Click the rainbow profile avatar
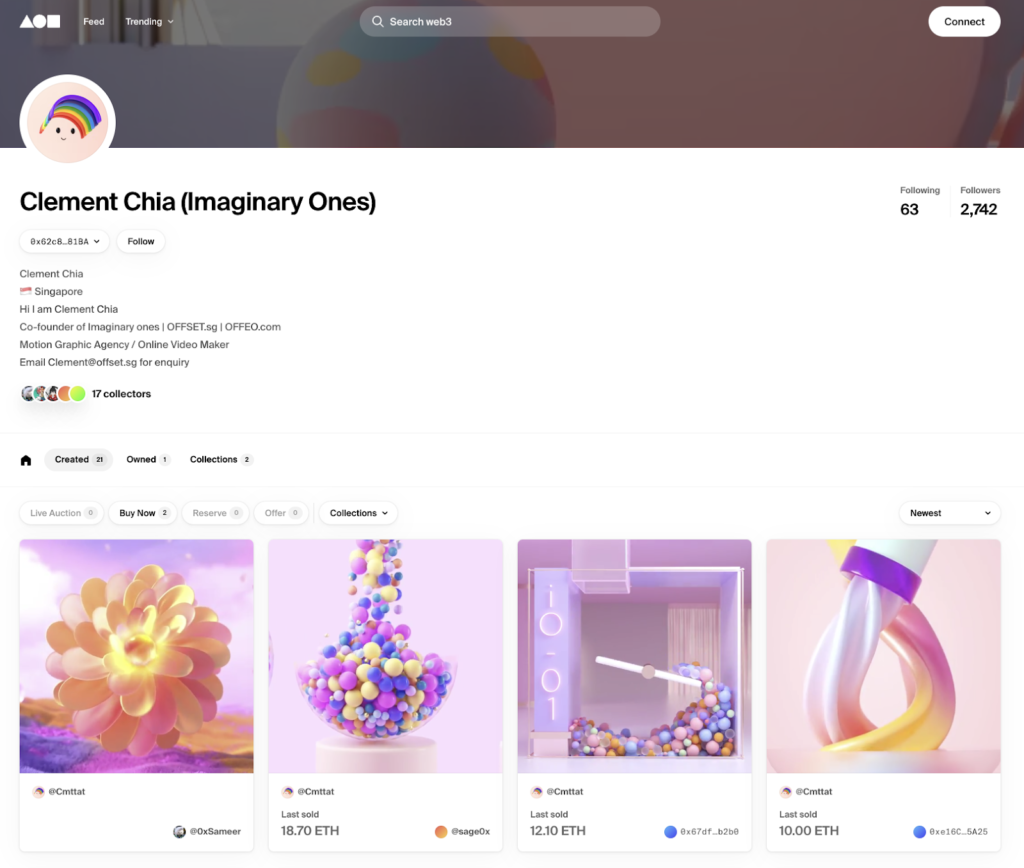The width and height of the screenshot is (1024, 868). (x=68, y=122)
